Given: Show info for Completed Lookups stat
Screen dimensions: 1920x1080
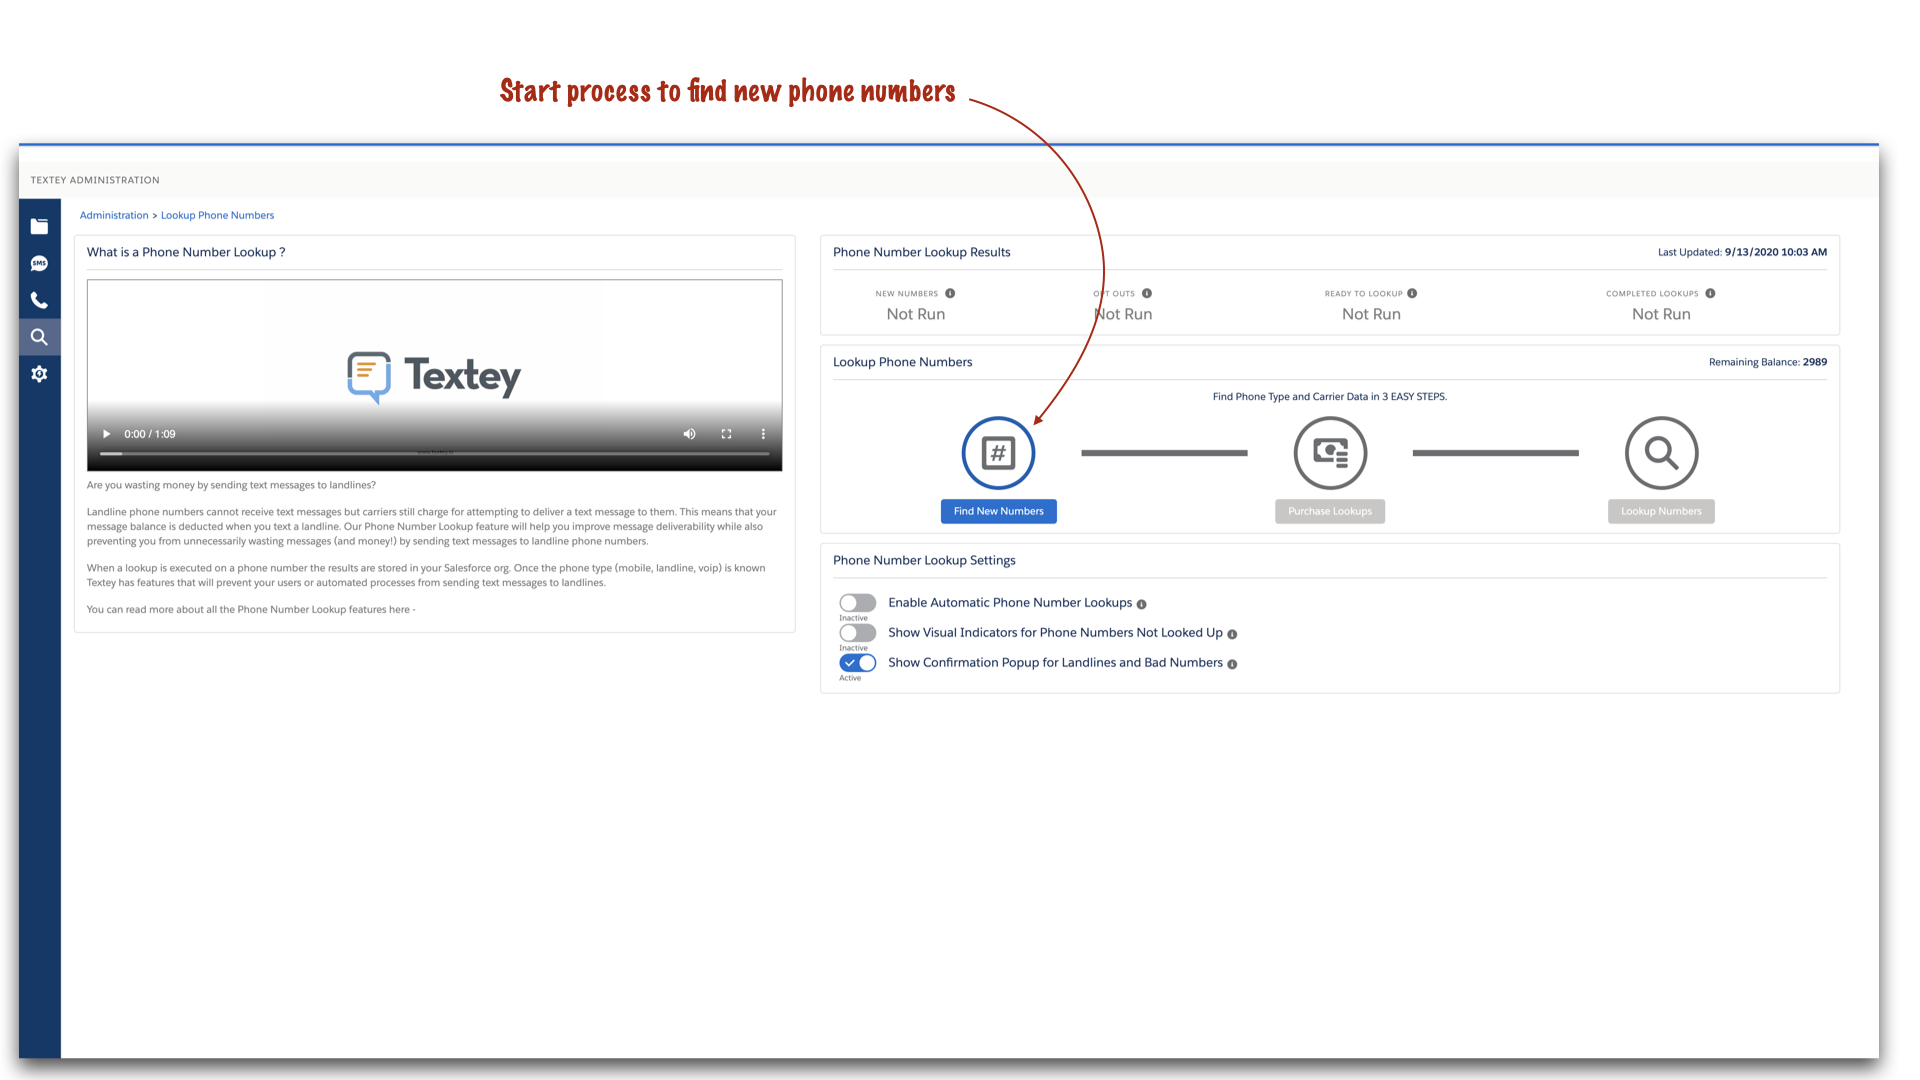Looking at the screenshot, I should click(x=1710, y=293).
